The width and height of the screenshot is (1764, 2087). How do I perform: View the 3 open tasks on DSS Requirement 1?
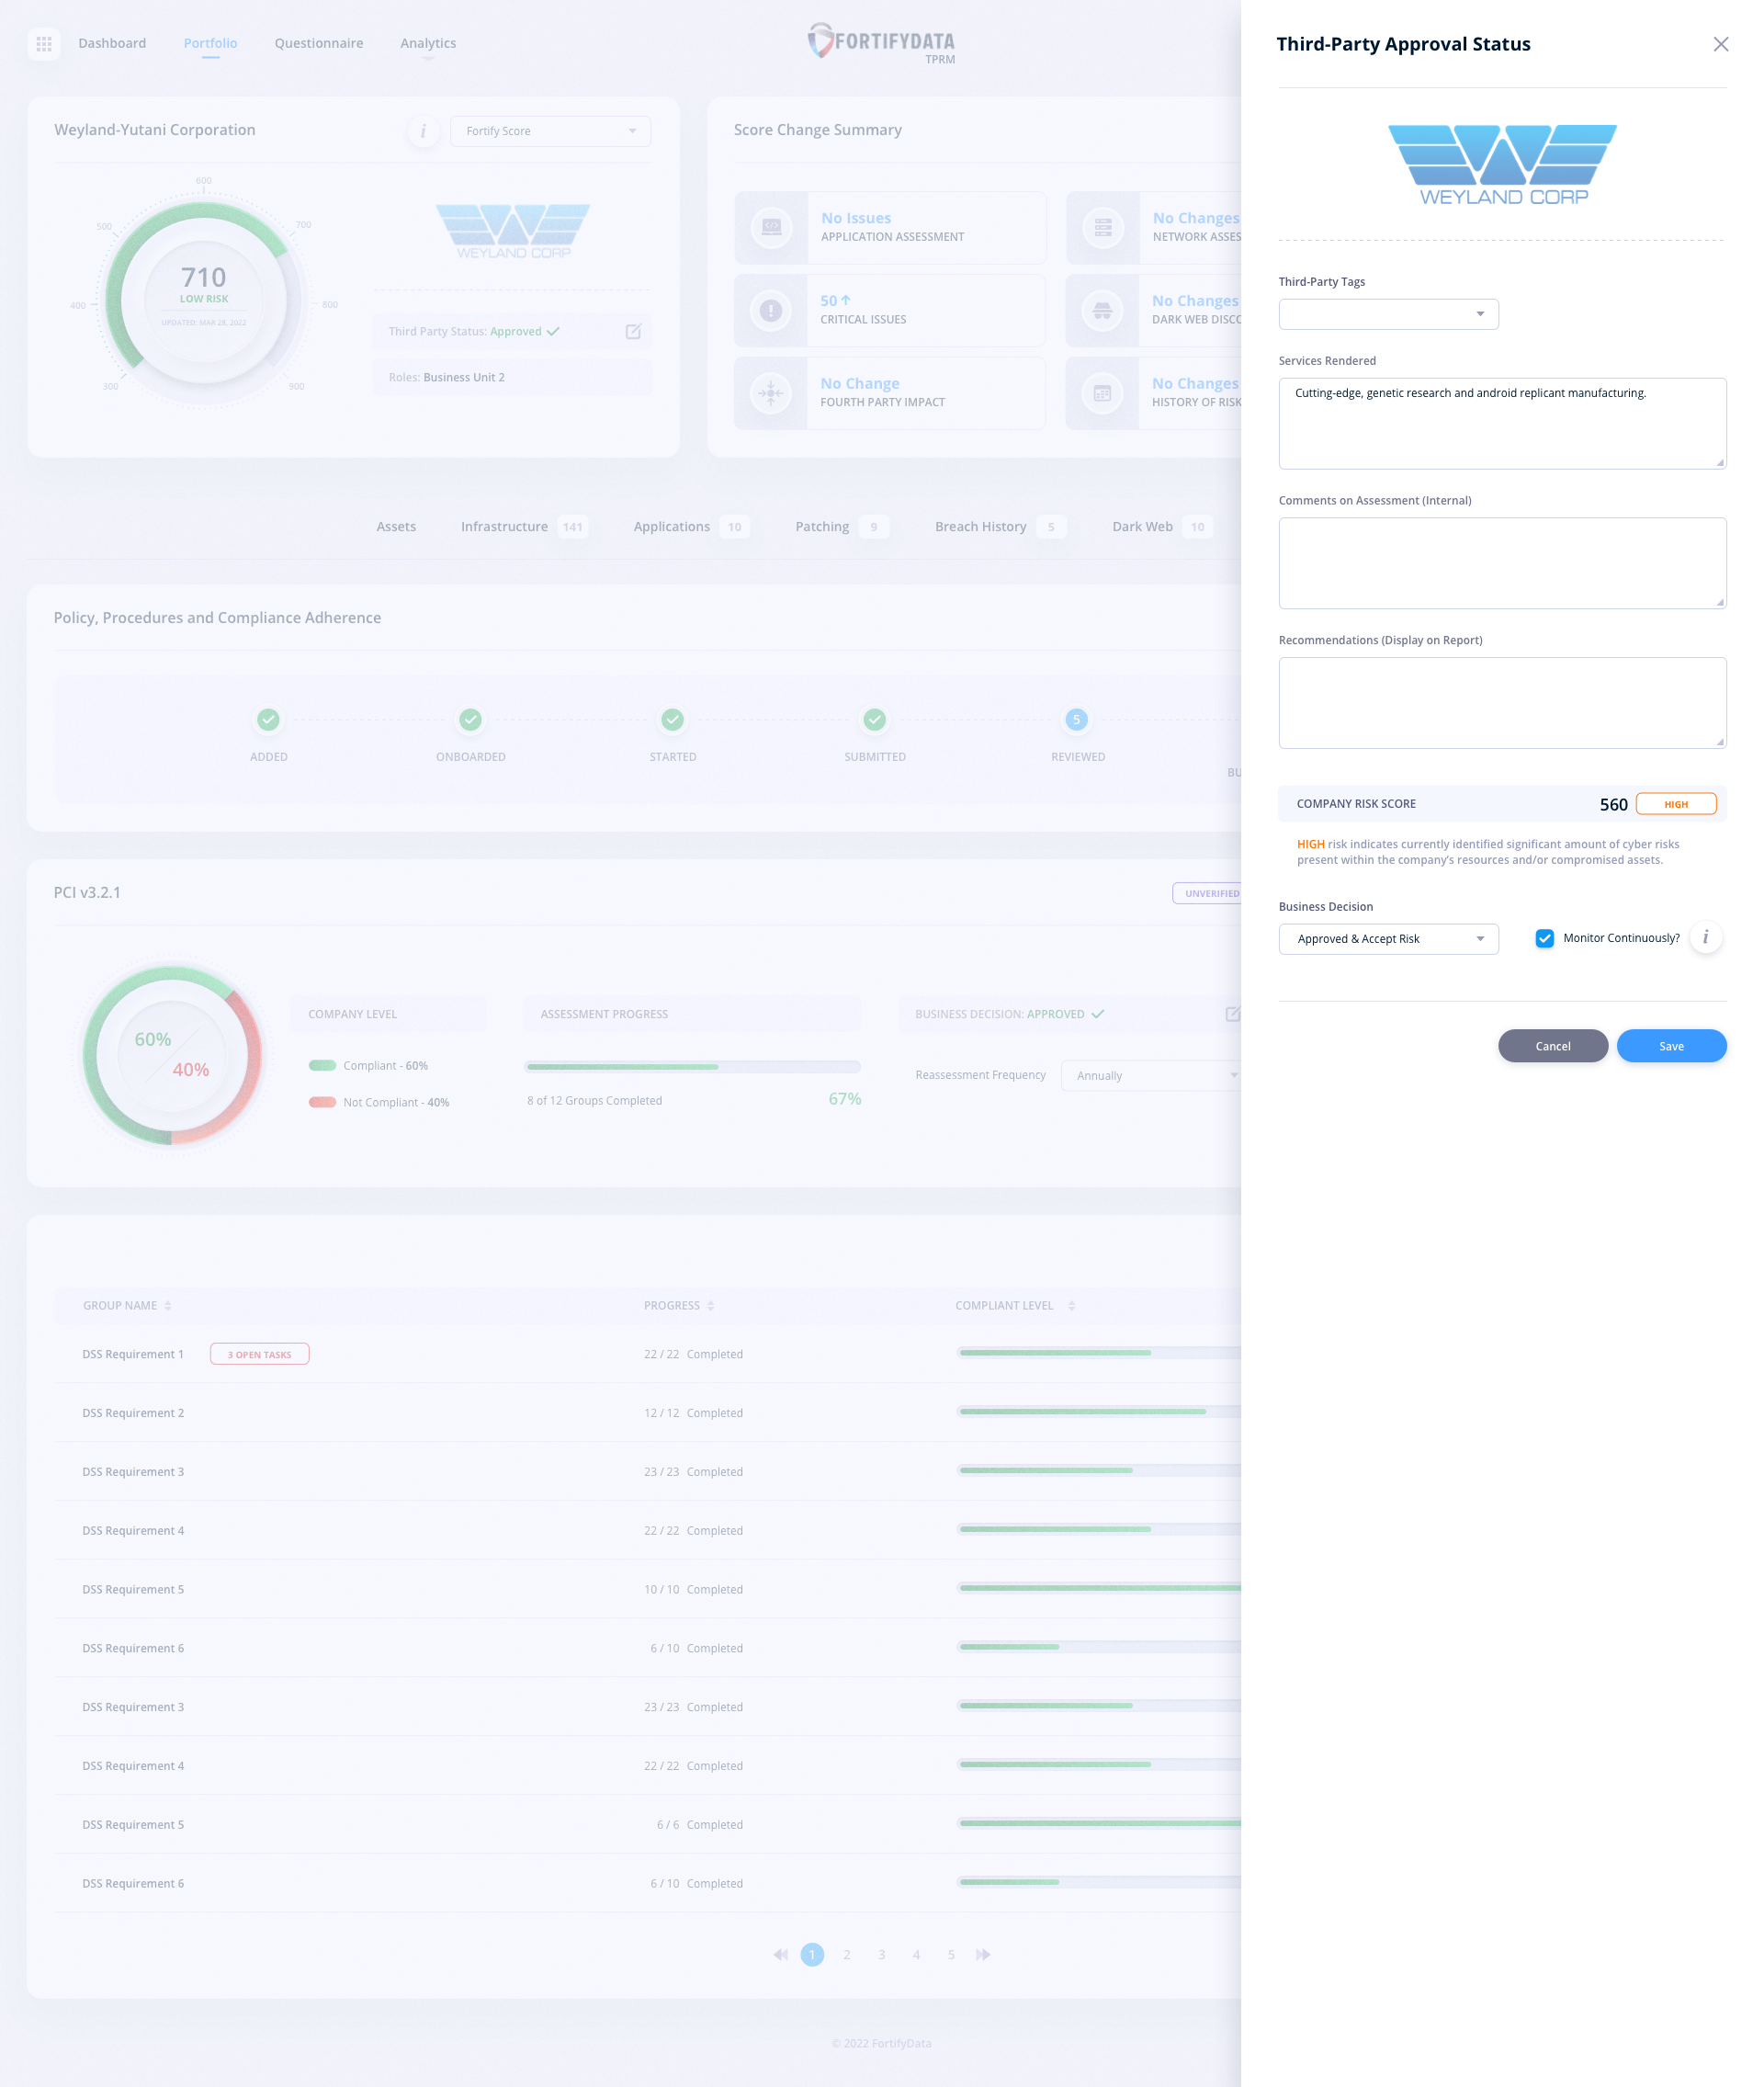click(259, 1353)
